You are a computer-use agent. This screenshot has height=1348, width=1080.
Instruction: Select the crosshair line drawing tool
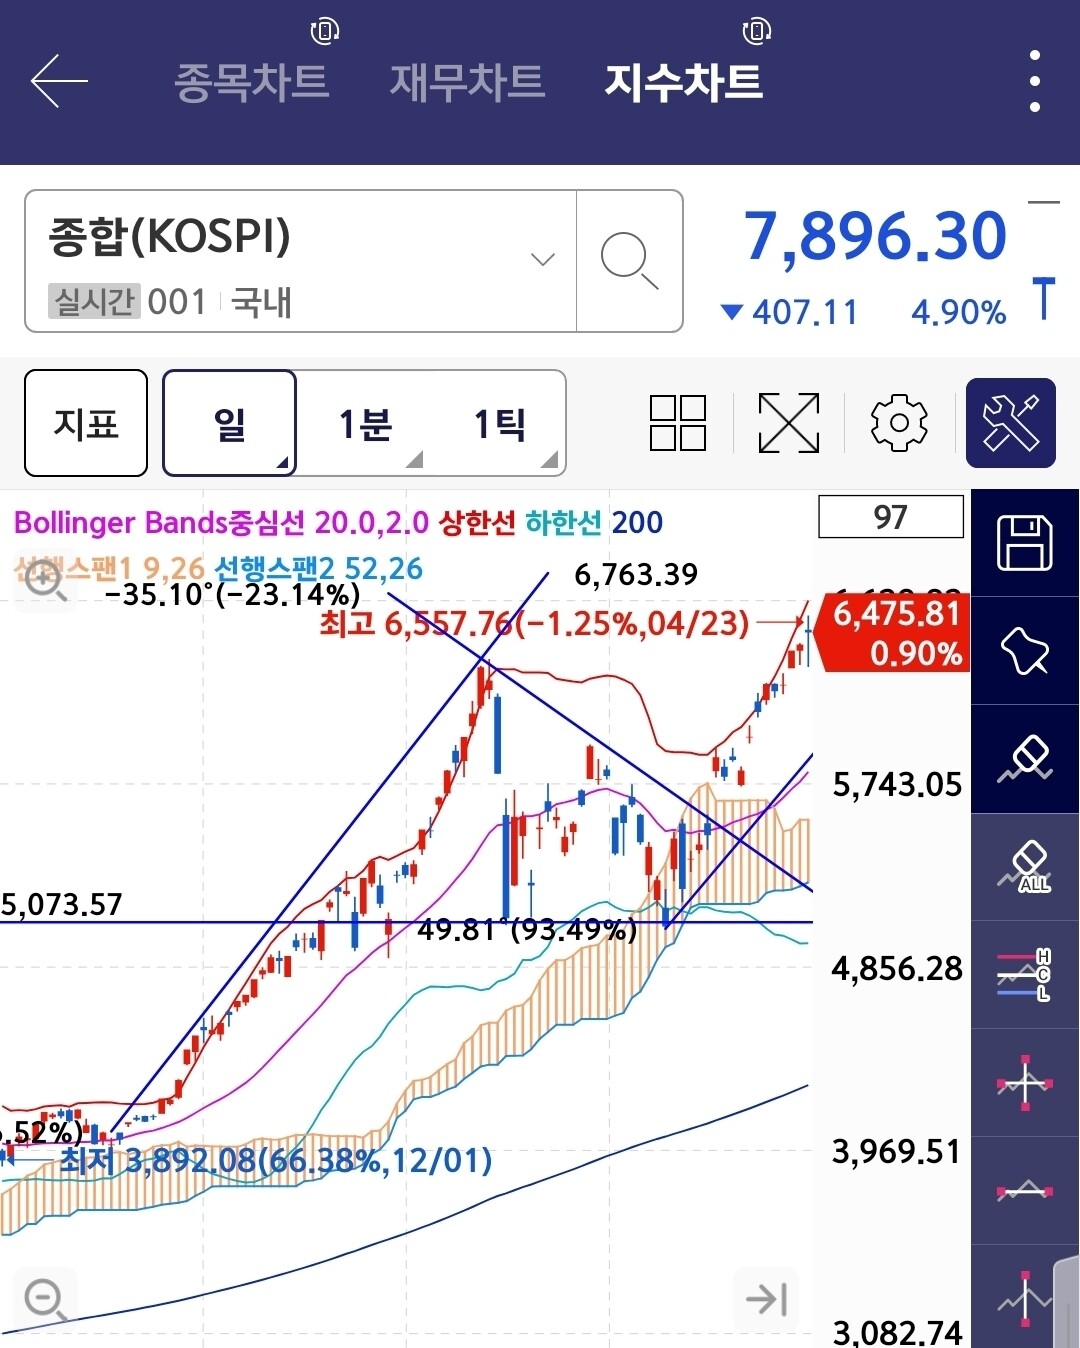[x=1025, y=1083]
